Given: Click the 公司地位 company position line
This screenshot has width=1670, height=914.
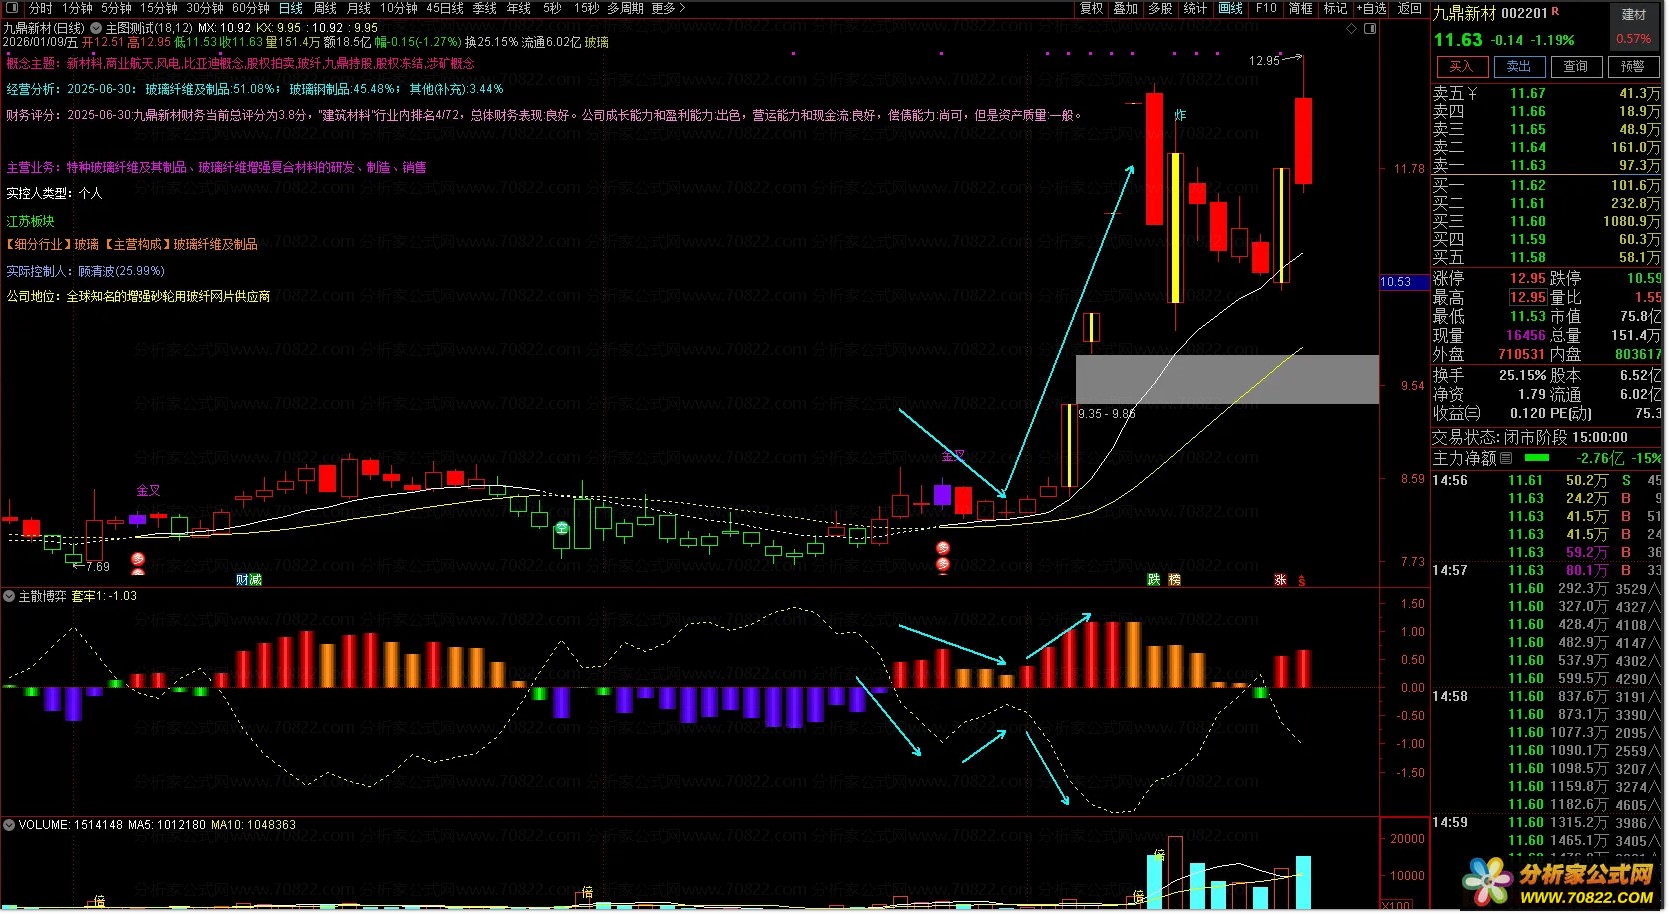Looking at the screenshot, I should (138, 296).
